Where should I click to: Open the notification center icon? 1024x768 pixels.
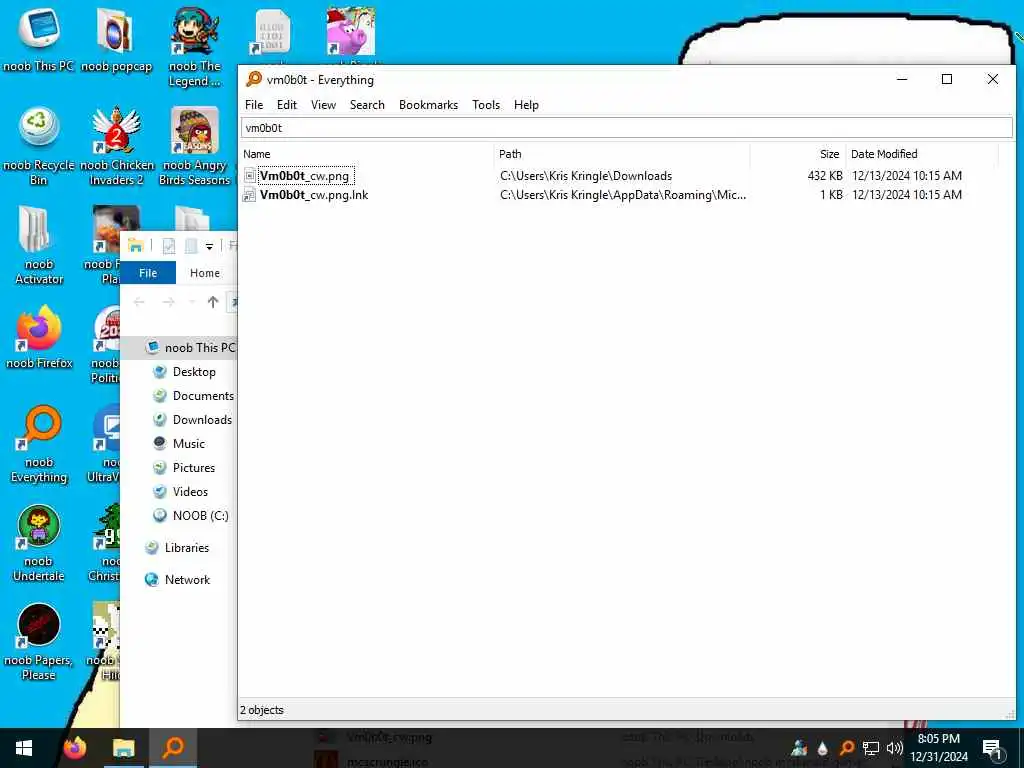(x=992, y=748)
